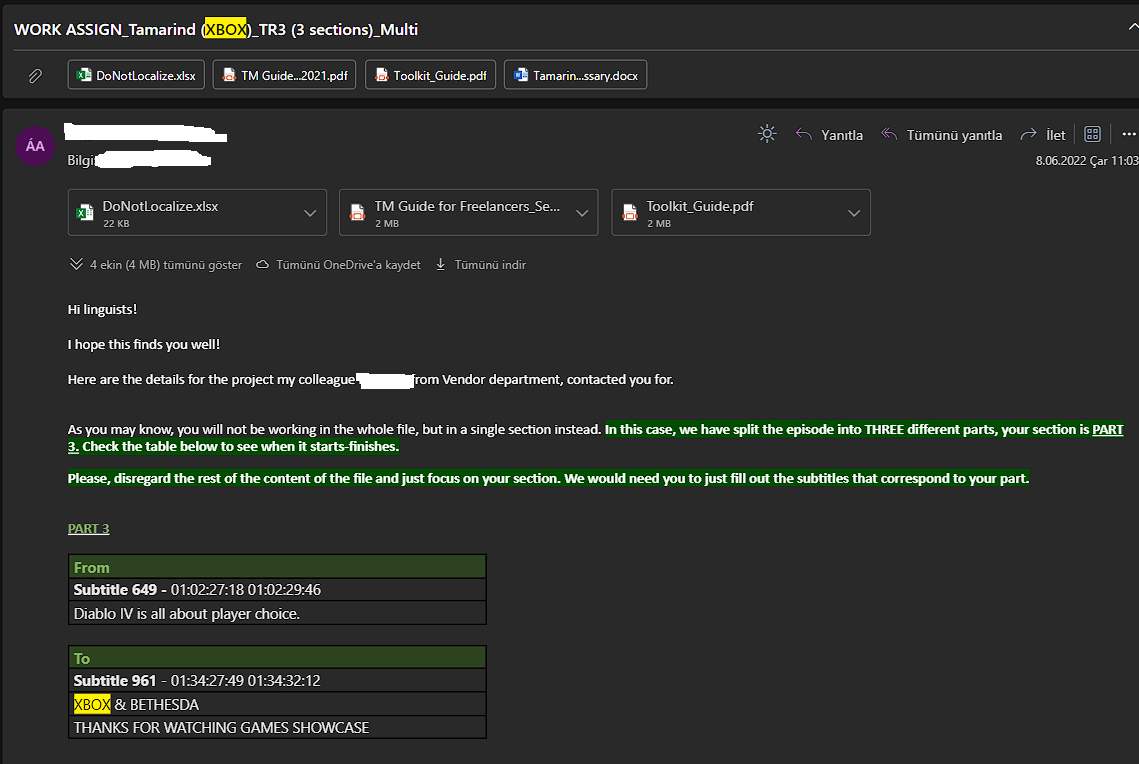Viewport: 1139px width, 764px height.
Task: Click the Toolkit_Guide.pdf chip in header
Action: point(430,75)
